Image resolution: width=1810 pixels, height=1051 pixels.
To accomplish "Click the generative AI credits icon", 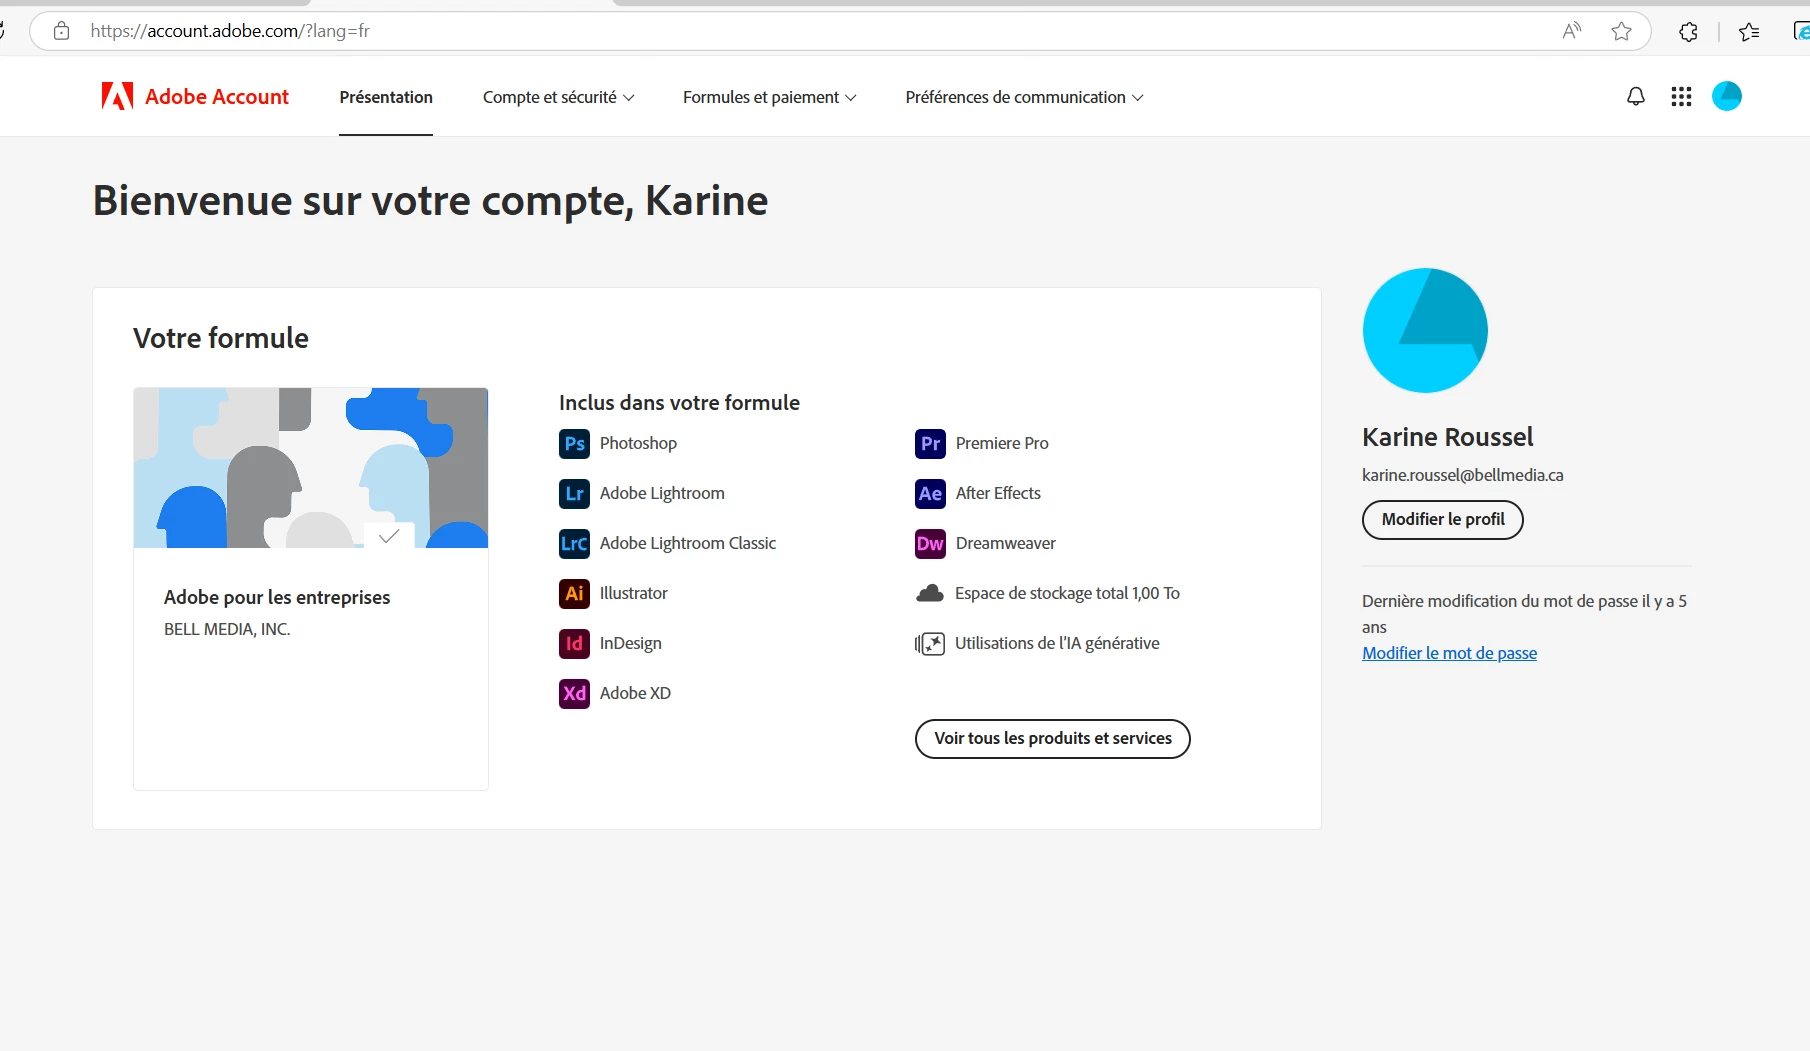I will click(930, 644).
